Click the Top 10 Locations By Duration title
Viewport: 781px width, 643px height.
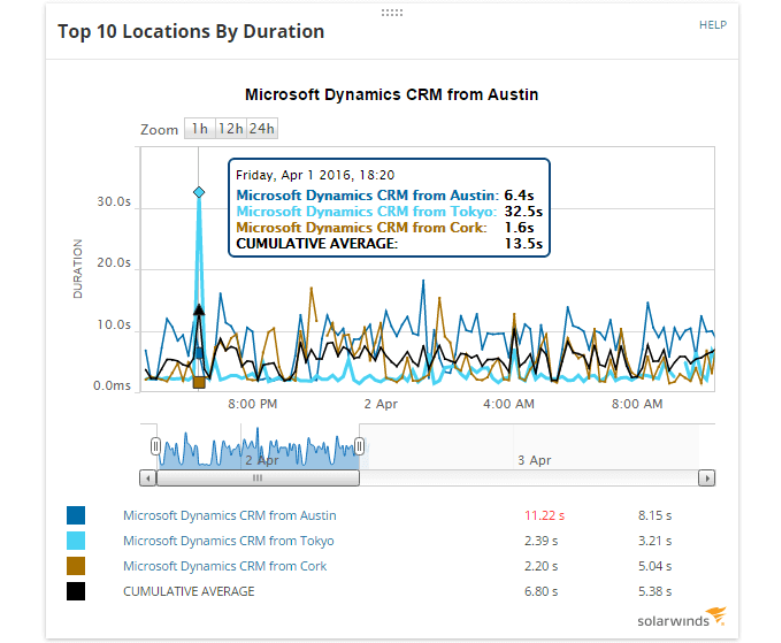191,31
